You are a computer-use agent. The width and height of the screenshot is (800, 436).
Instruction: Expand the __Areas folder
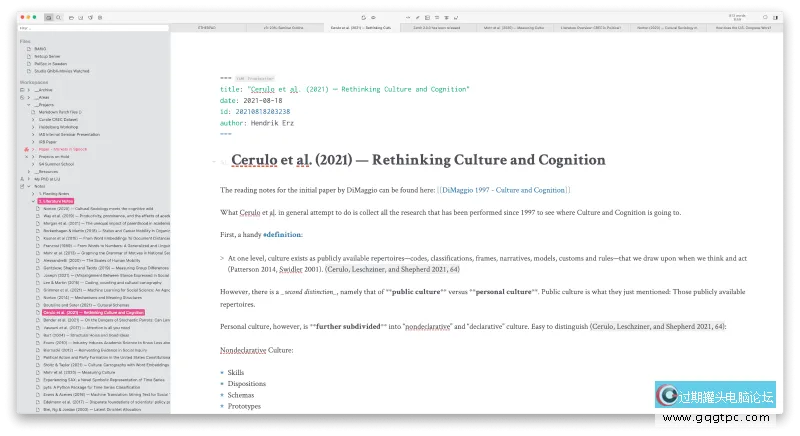pos(29,97)
